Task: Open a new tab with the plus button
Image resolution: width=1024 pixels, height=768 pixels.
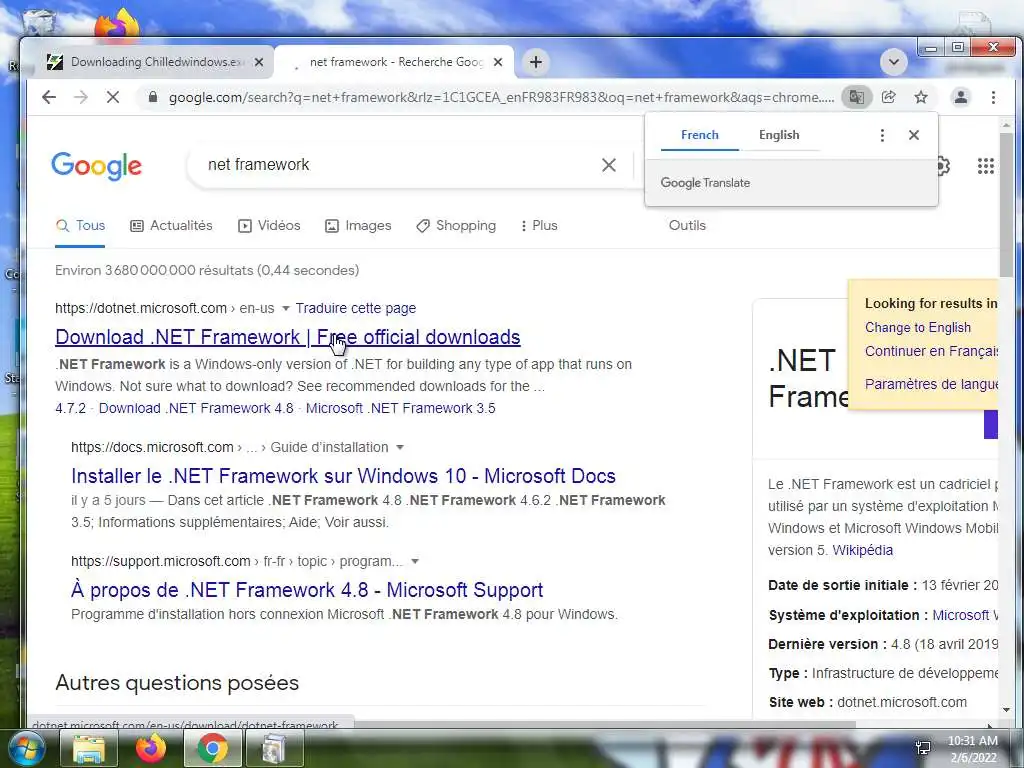Action: (536, 62)
